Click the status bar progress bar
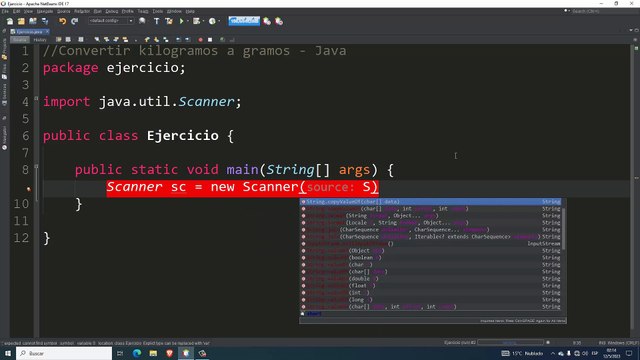This screenshot has width=640, height=360. 510,342
